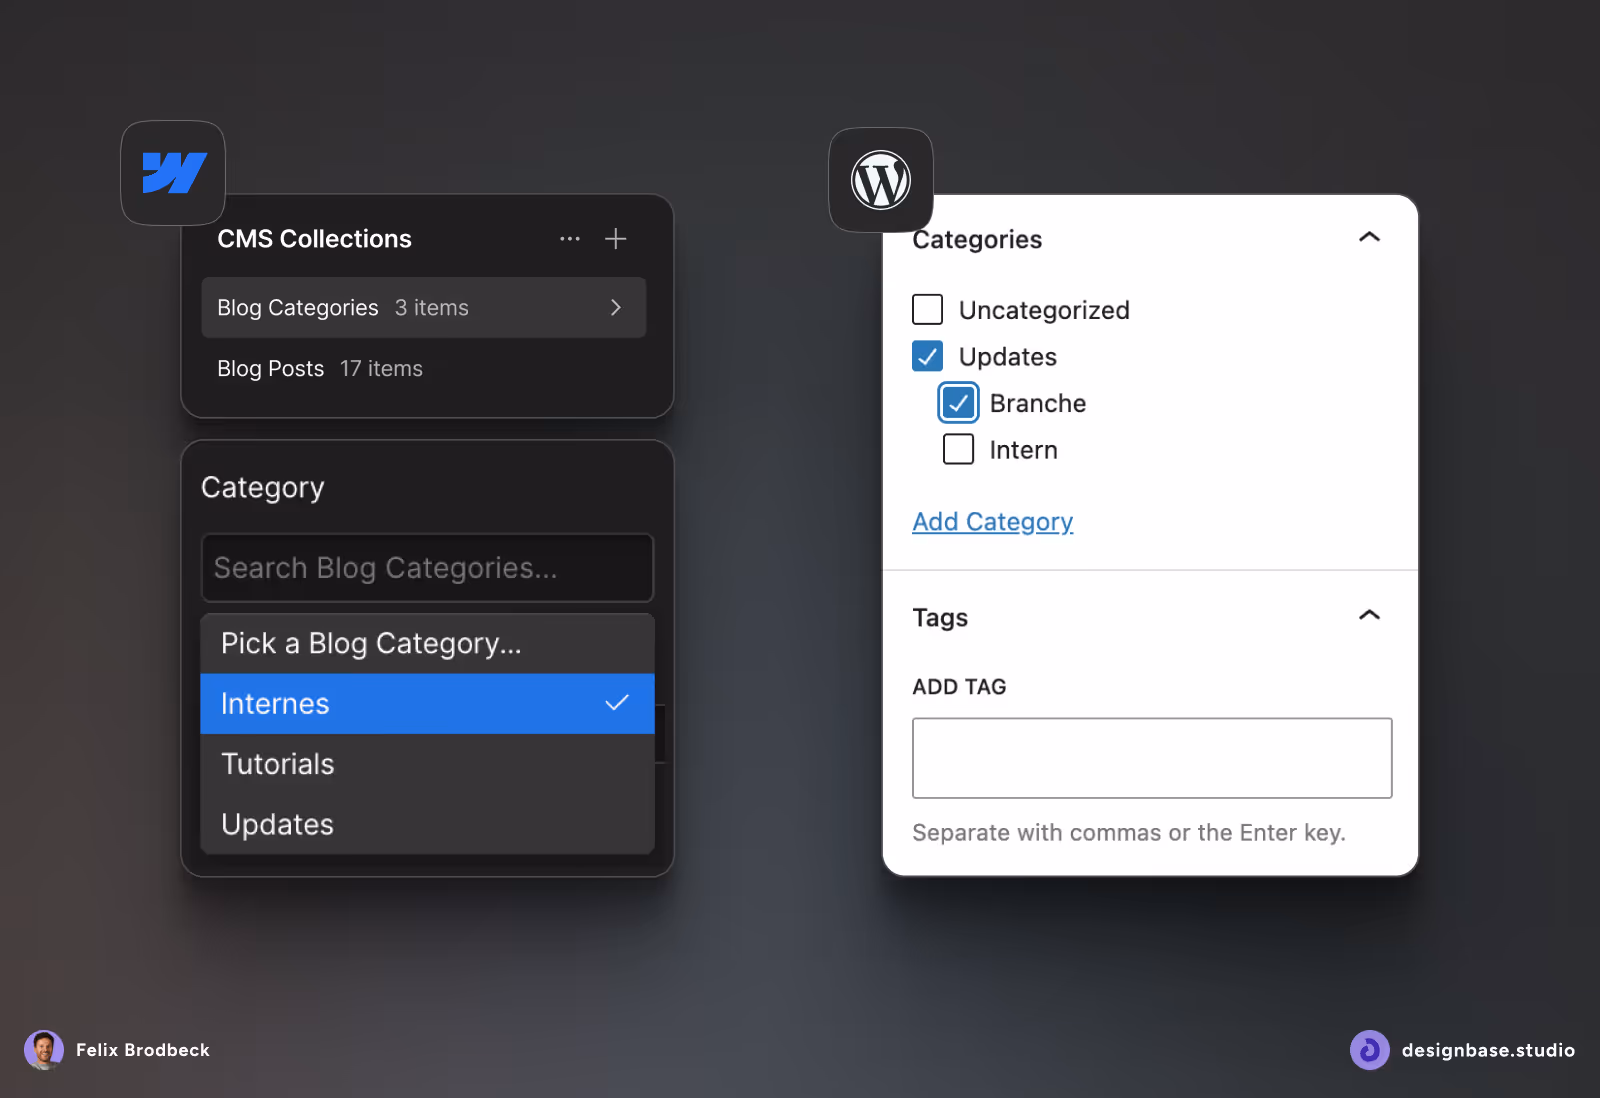Click the Webflow app icon
Screen dimensions: 1600x1098
(x=171, y=172)
